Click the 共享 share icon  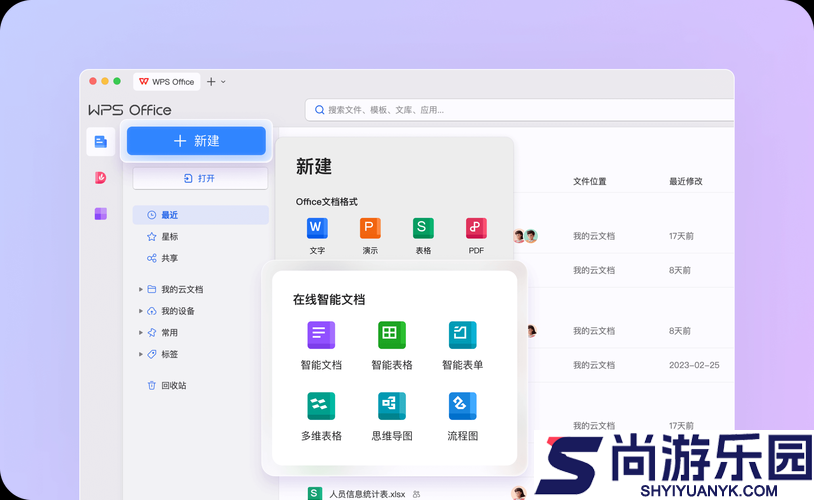[x=152, y=258]
